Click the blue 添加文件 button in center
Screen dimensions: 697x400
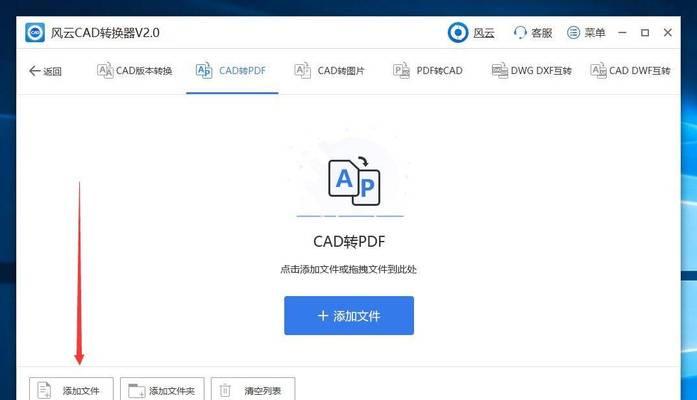point(349,316)
